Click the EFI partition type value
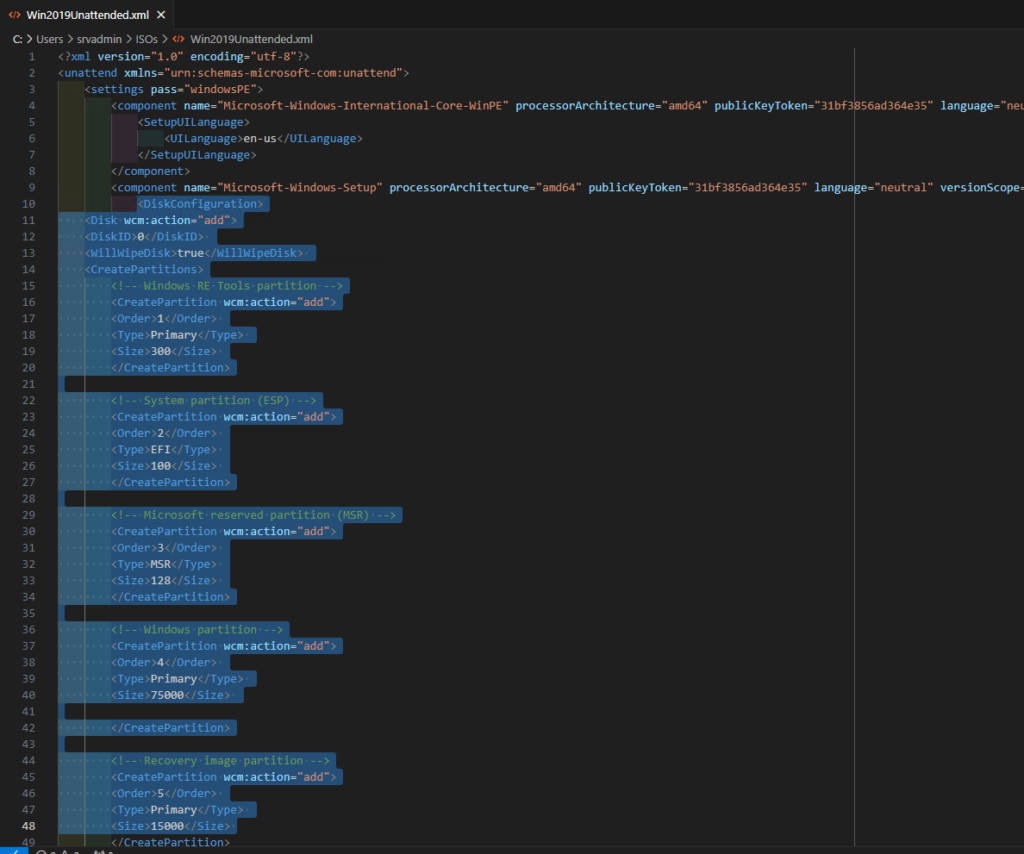 [x=160, y=450]
